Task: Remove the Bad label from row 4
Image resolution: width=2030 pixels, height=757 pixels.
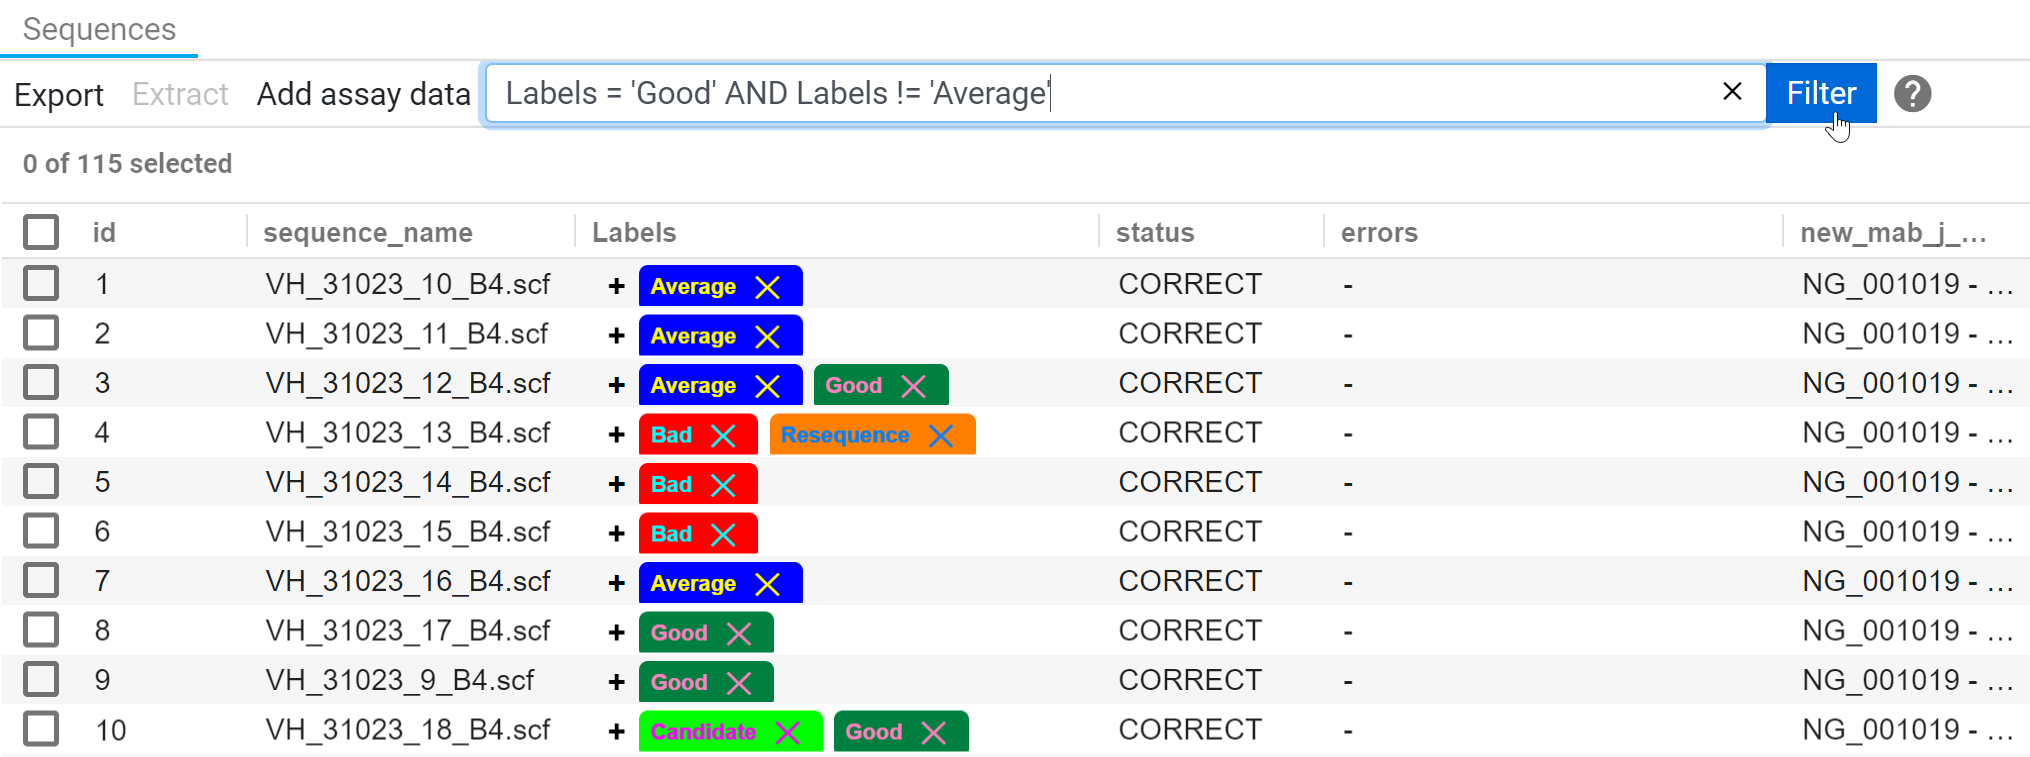Action: (723, 436)
